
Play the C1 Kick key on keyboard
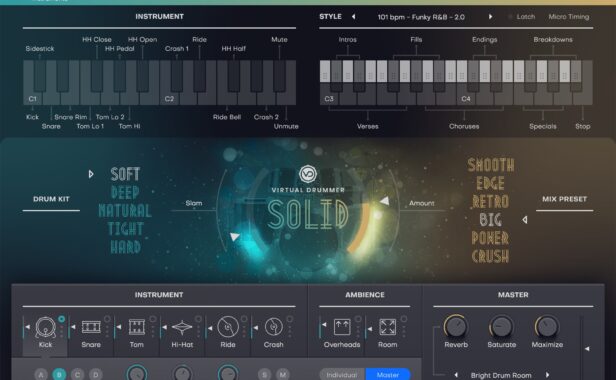click(32, 98)
